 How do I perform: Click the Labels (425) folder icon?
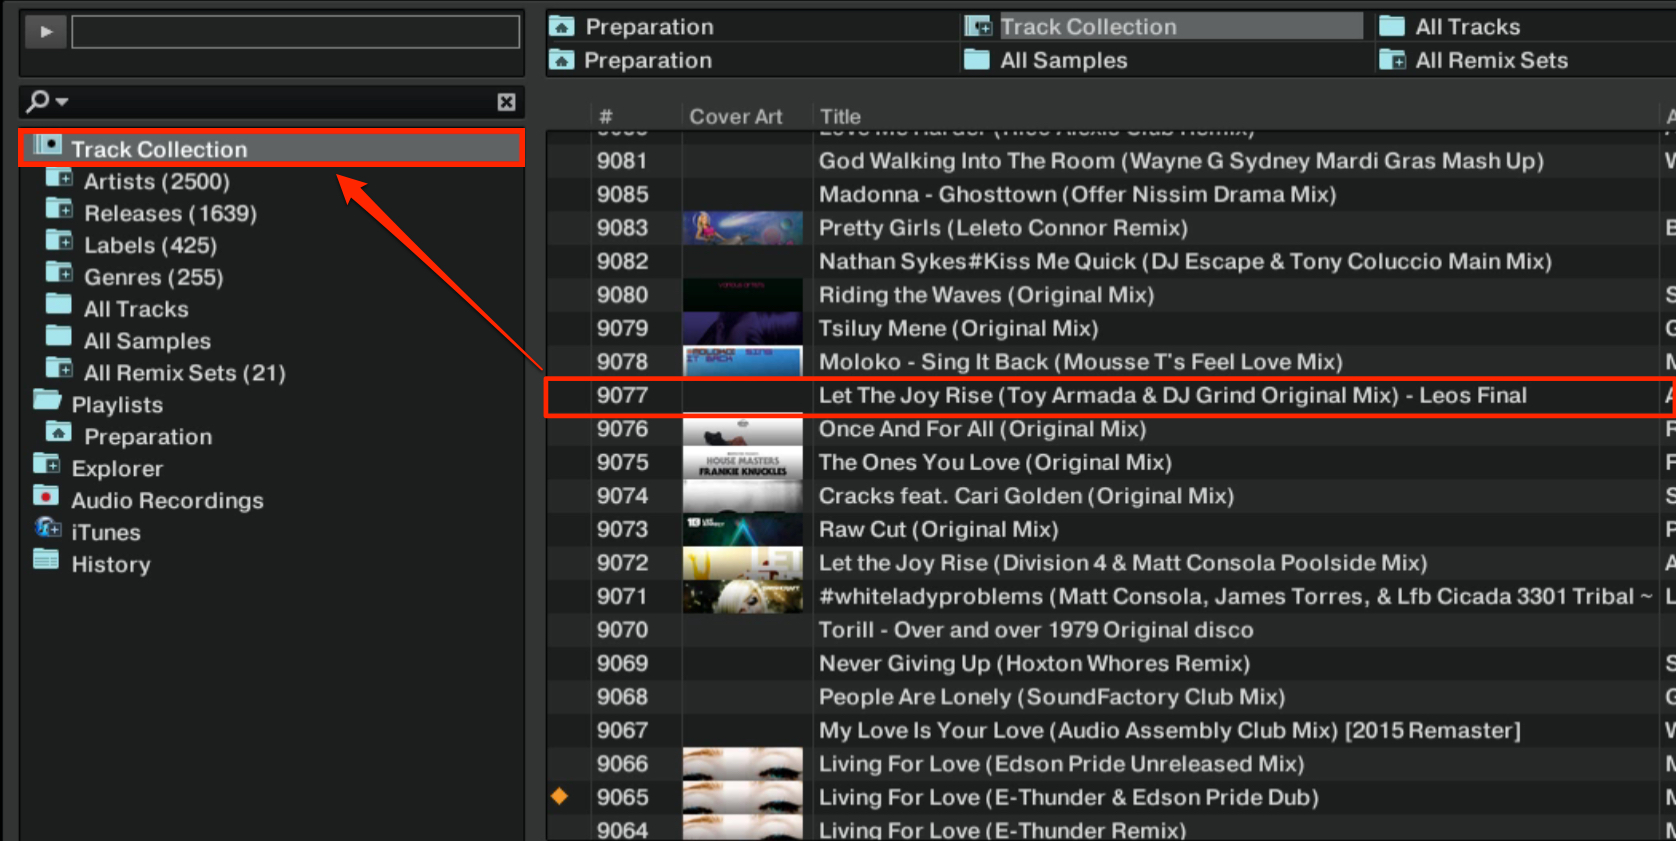click(x=59, y=243)
